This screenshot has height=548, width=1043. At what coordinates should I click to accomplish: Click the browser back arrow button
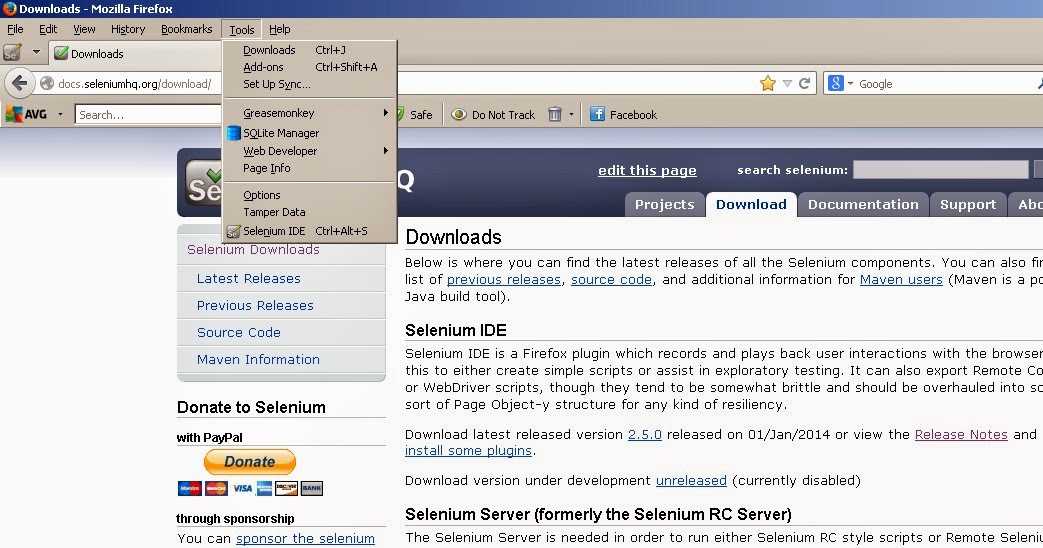click(19, 83)
